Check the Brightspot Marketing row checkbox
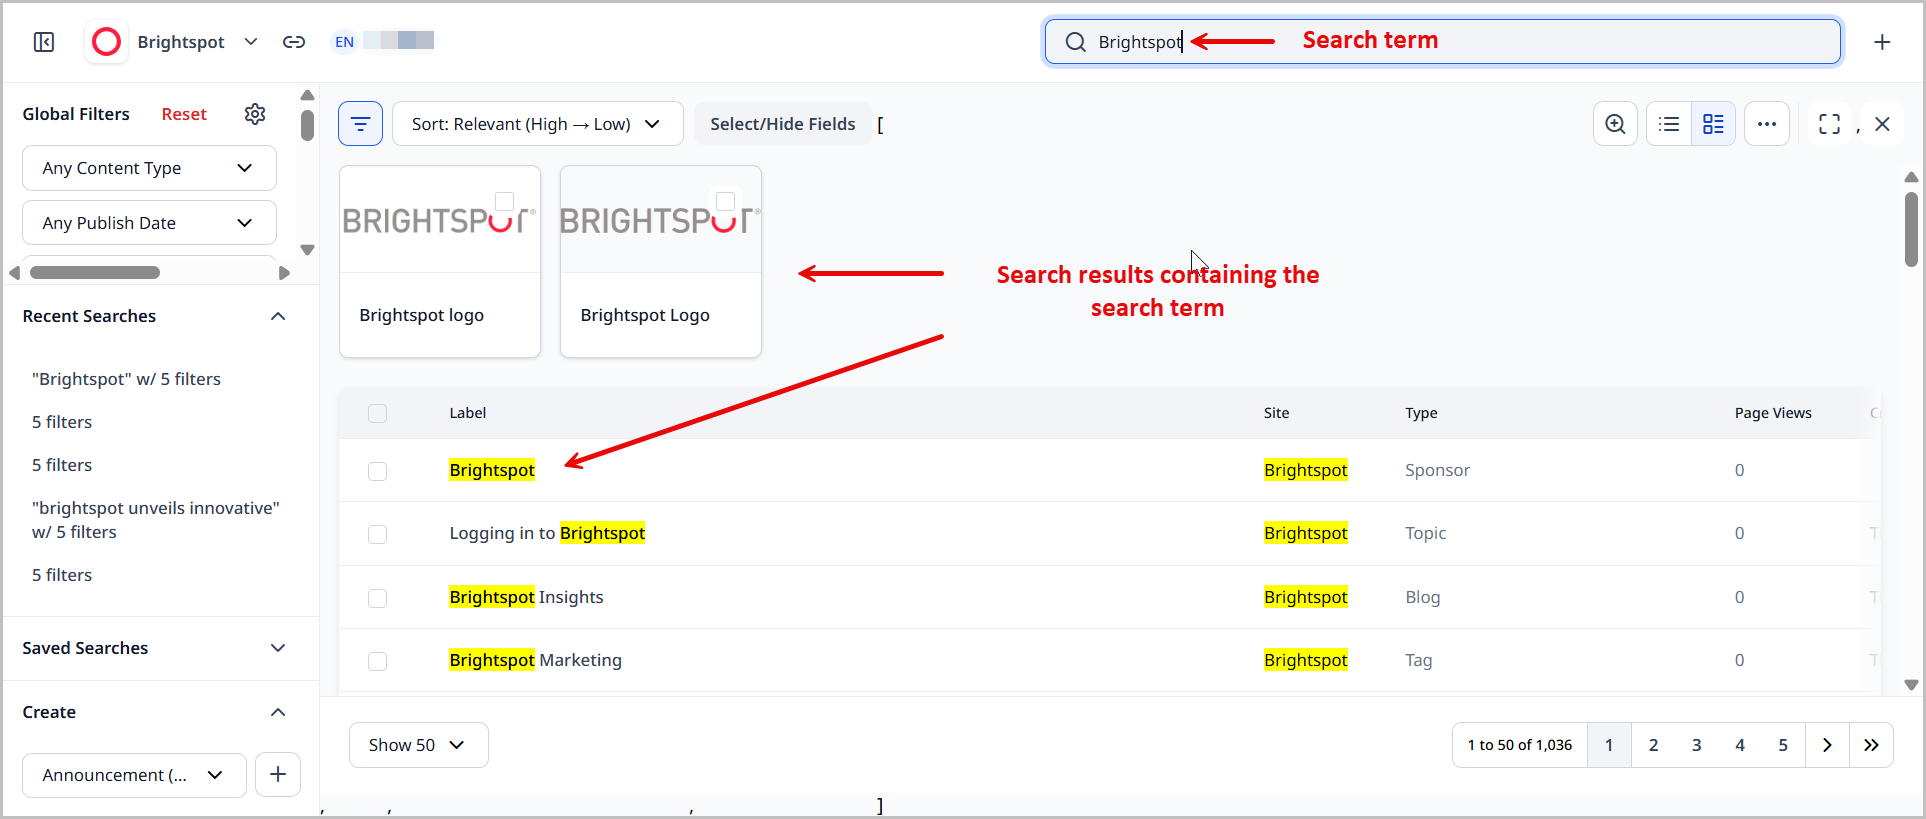 377,661
